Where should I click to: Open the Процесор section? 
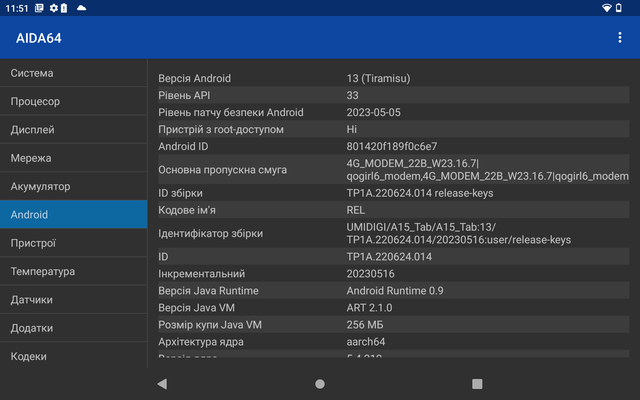[x=73, y=101]
